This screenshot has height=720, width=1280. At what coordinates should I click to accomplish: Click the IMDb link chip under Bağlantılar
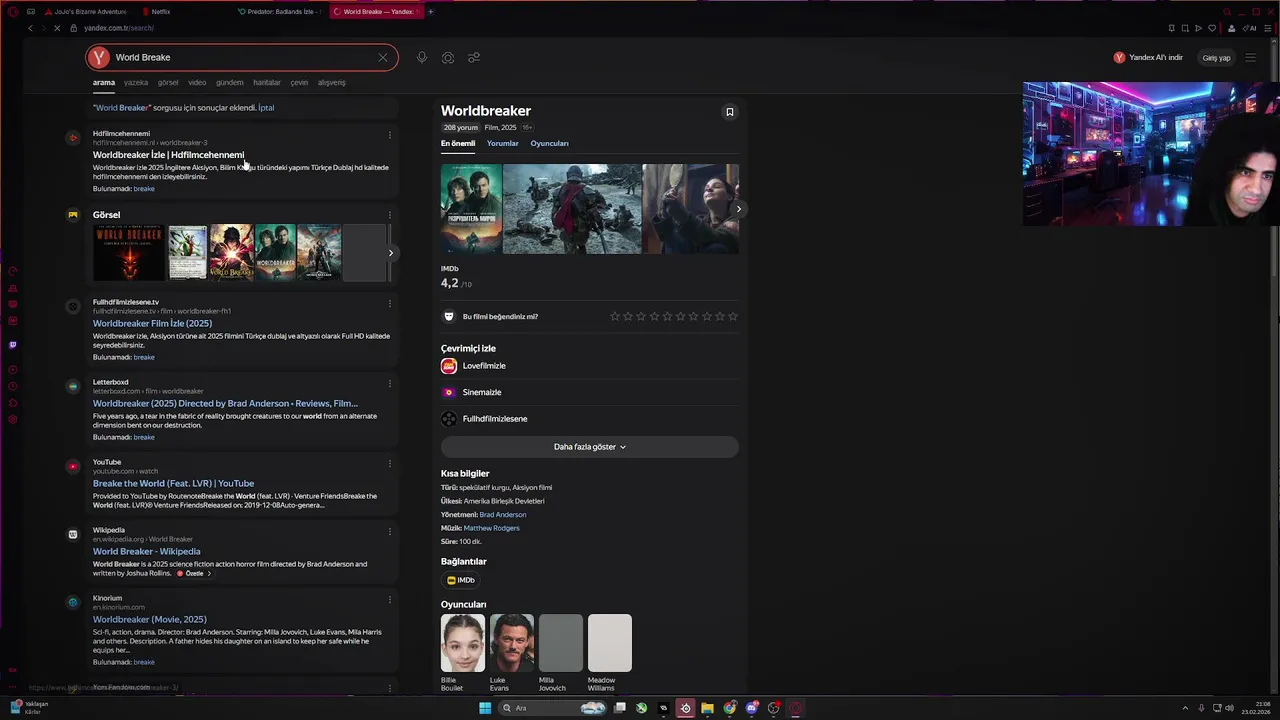pos(461,580)
